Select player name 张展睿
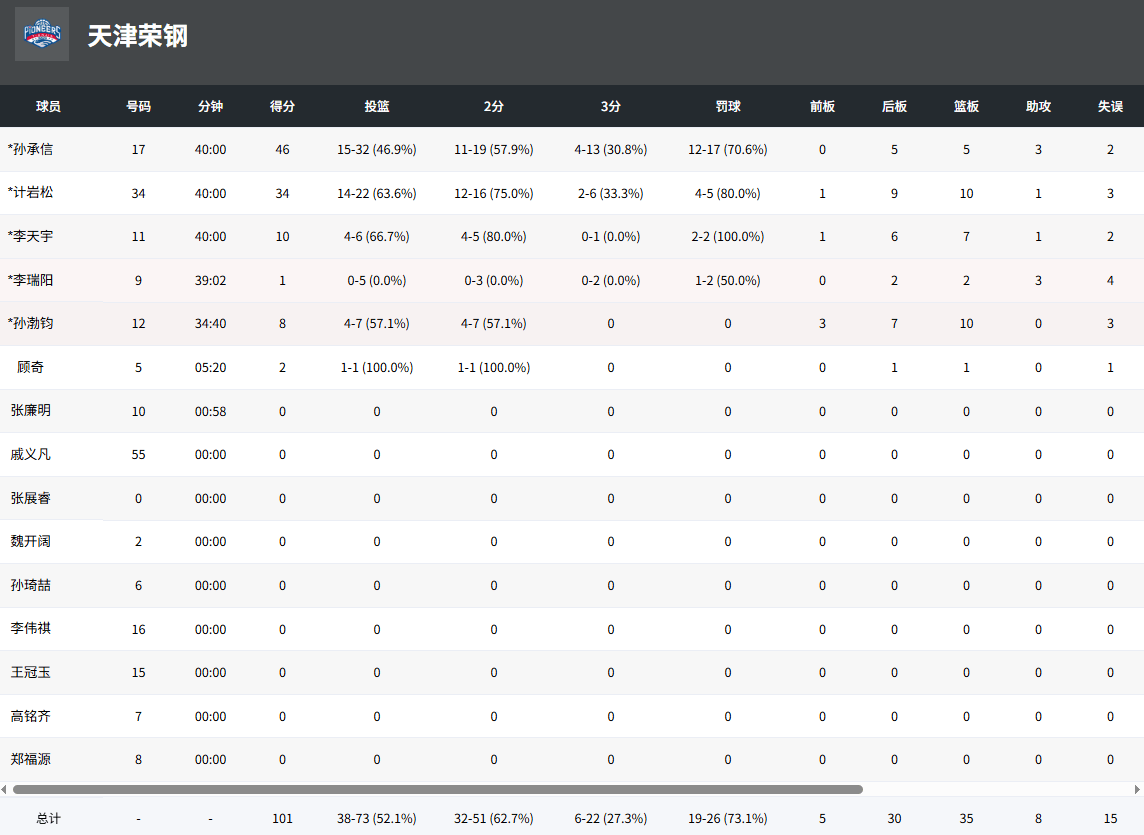This screenshot has height=835, width=1144. (30, 498)
